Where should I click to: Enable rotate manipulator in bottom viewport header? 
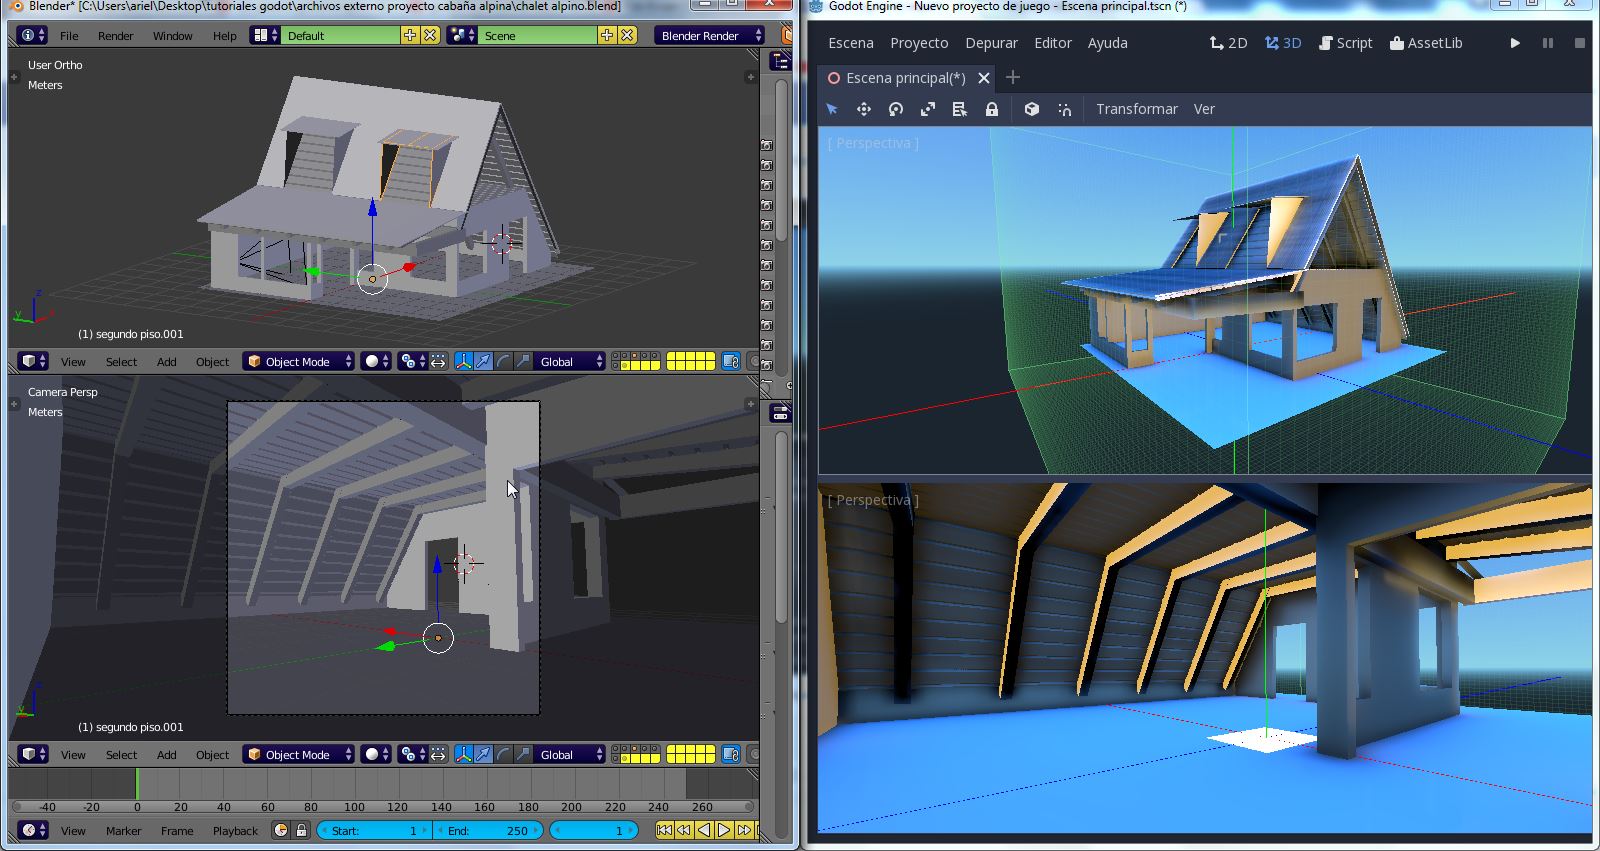503,754
